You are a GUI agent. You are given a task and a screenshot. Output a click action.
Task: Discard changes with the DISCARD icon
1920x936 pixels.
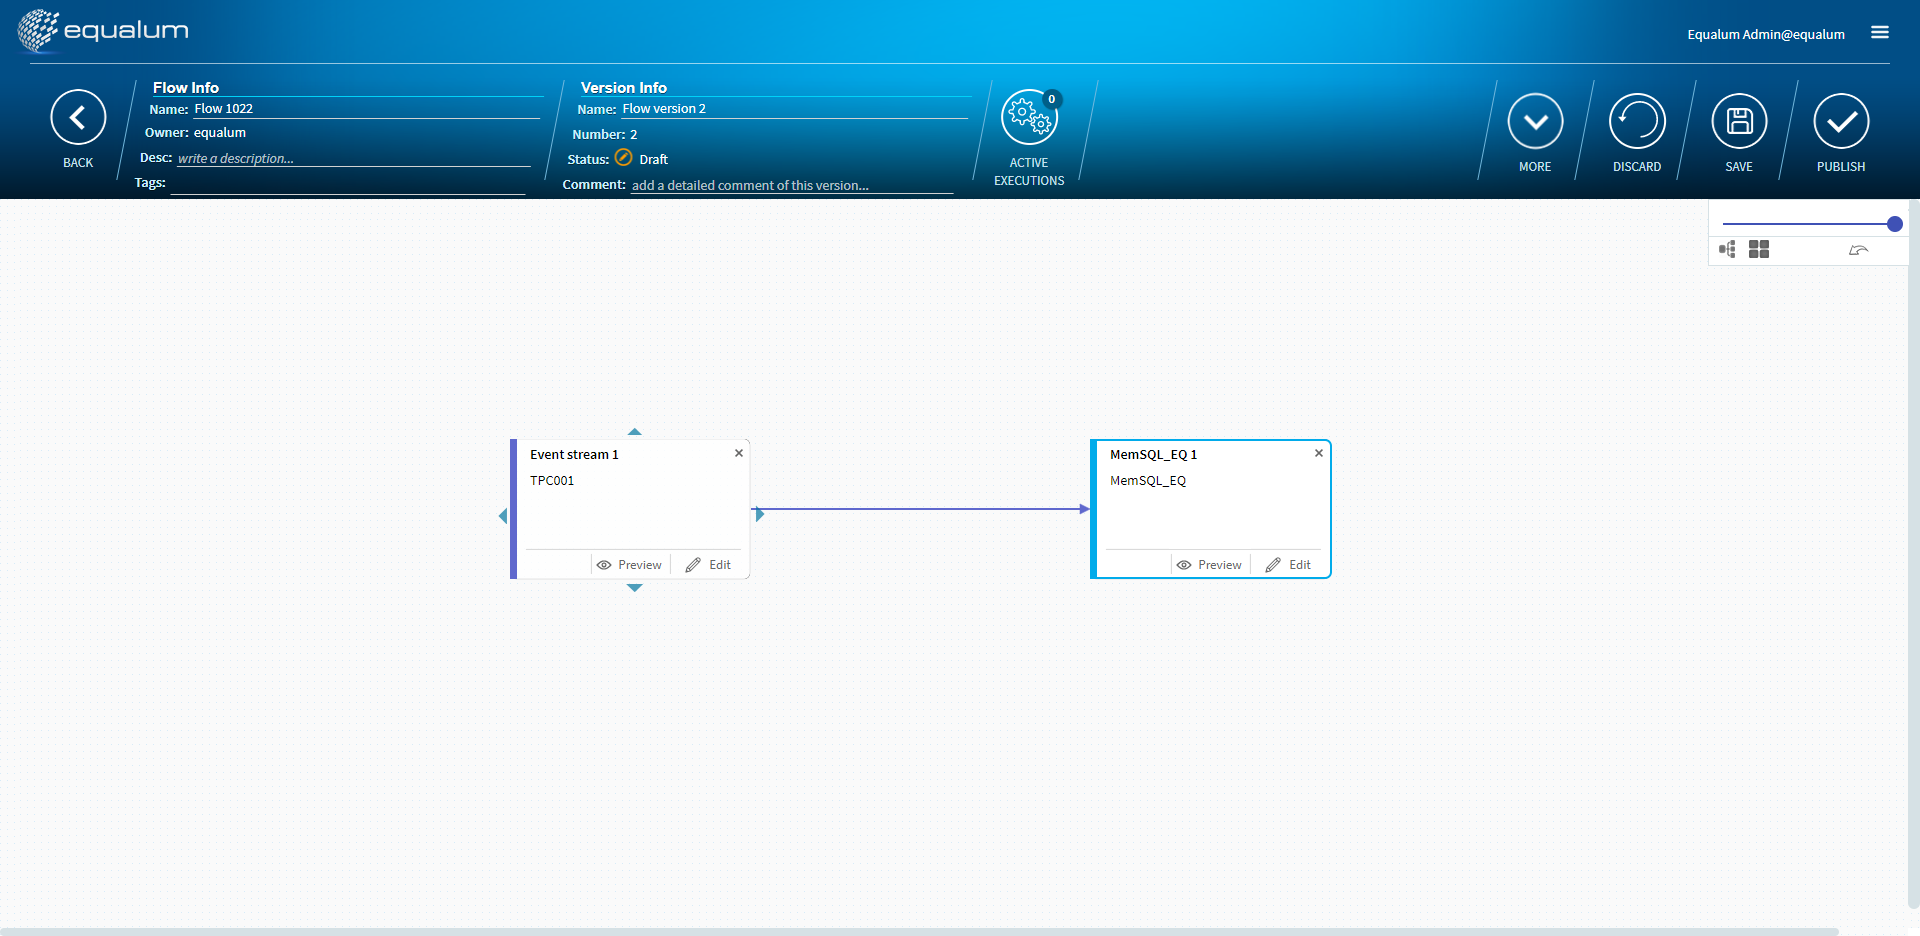pyautogui.click(x=1637, y=121)
